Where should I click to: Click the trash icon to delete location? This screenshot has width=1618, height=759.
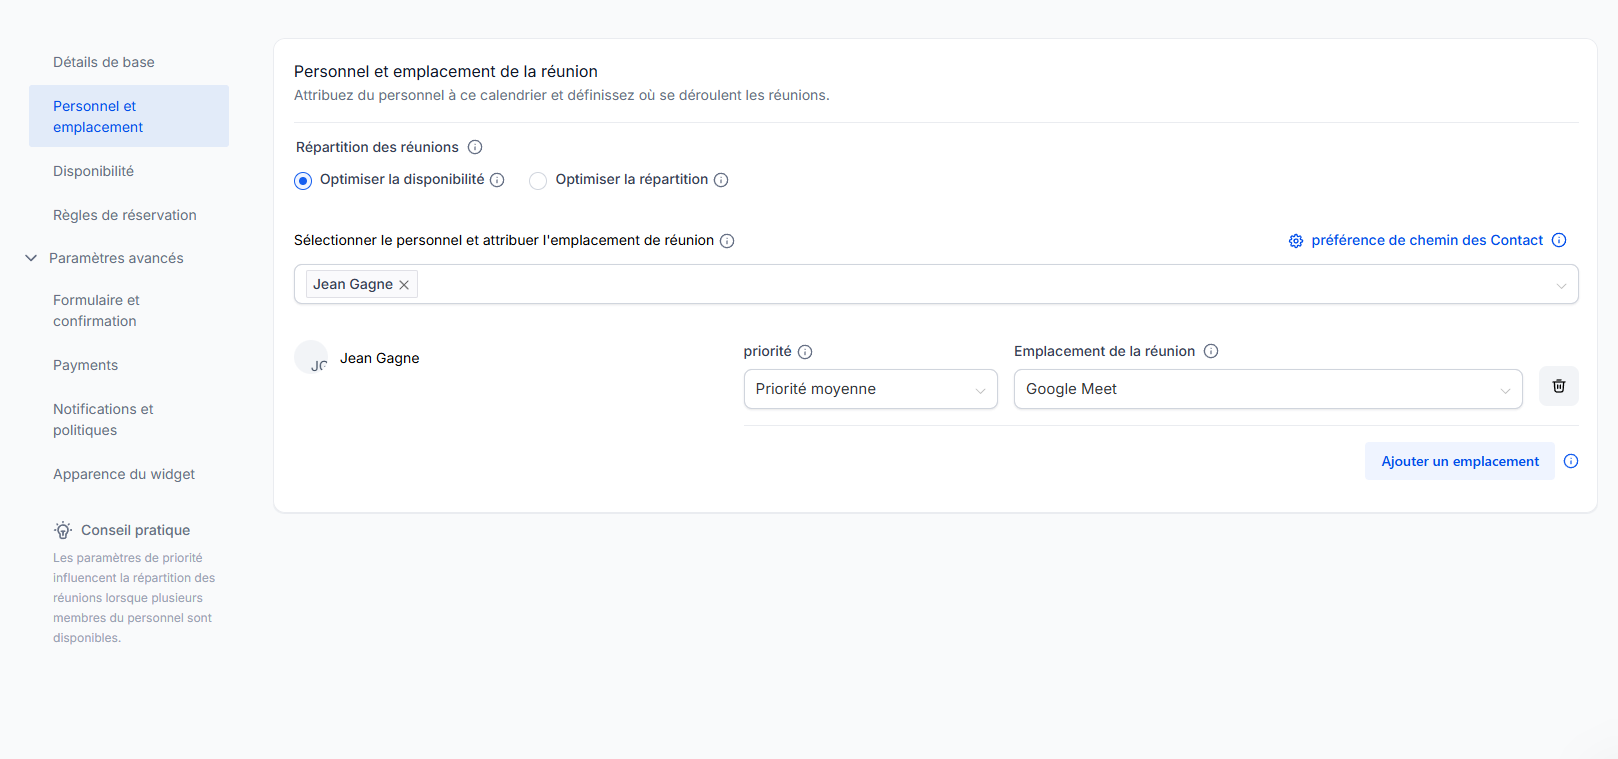(1558, 386)
